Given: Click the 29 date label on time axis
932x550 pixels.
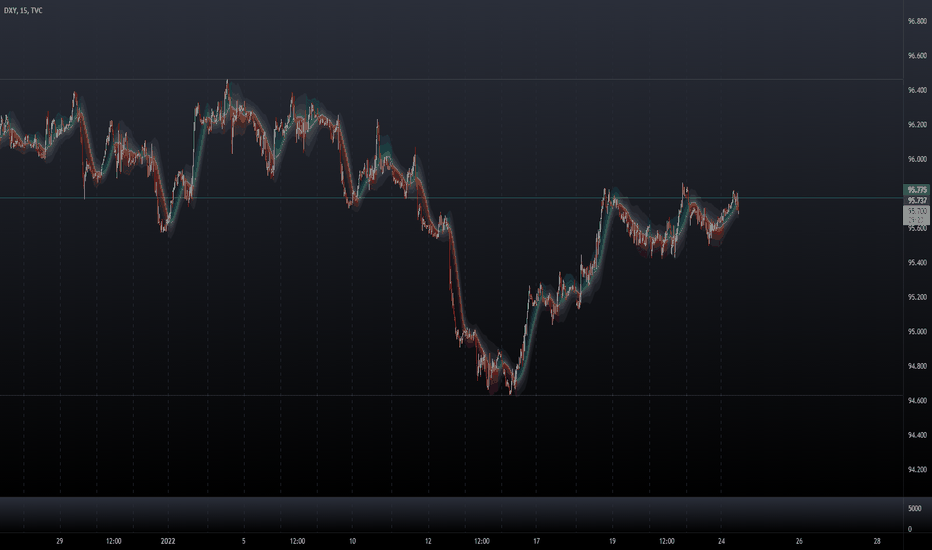Looking at the screenshot, I should coord(59,541).
